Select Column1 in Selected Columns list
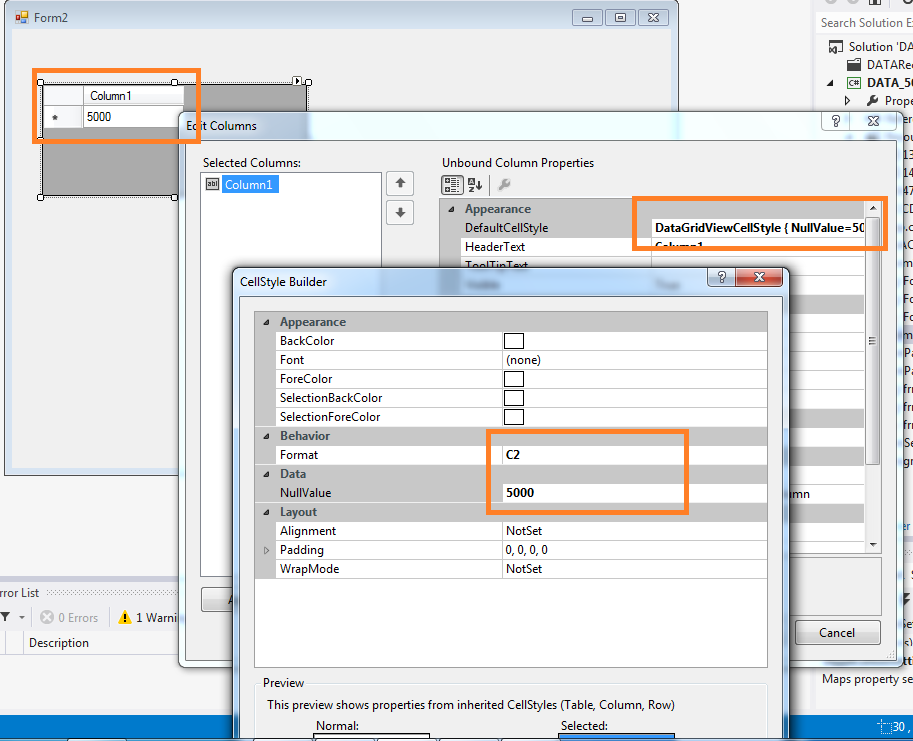Screen dimensions: 913x741 pyautogui.click(x=250, y=184)
